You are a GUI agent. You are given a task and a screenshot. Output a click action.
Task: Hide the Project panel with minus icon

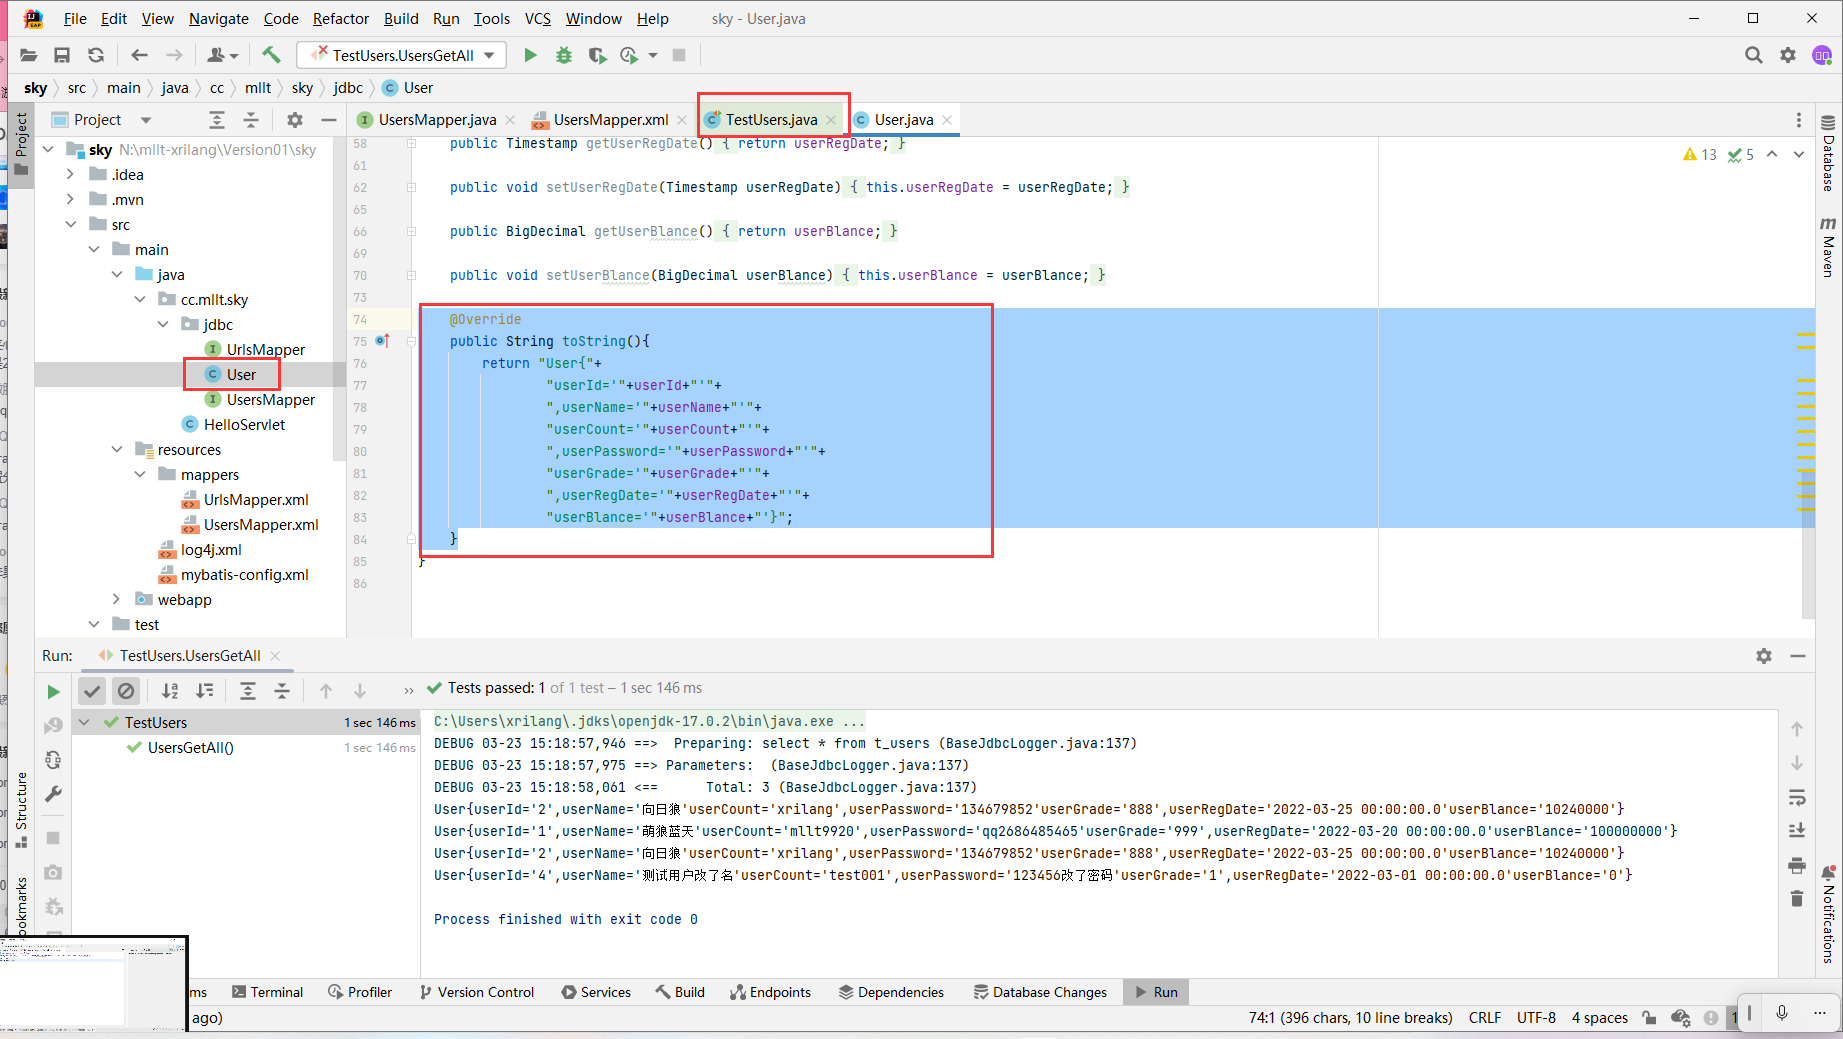(328, 120)
